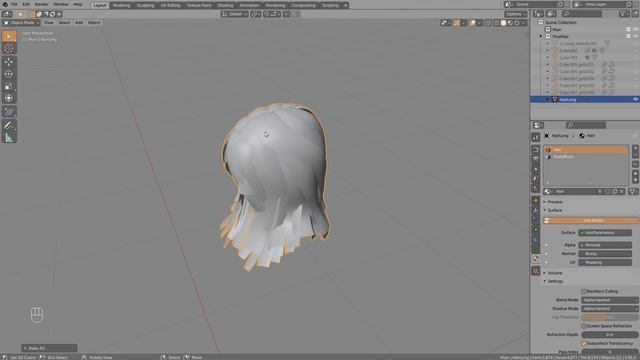Open the Global transform orientation dropdown
The image size is (640, 360).
(x=234, y=14)
